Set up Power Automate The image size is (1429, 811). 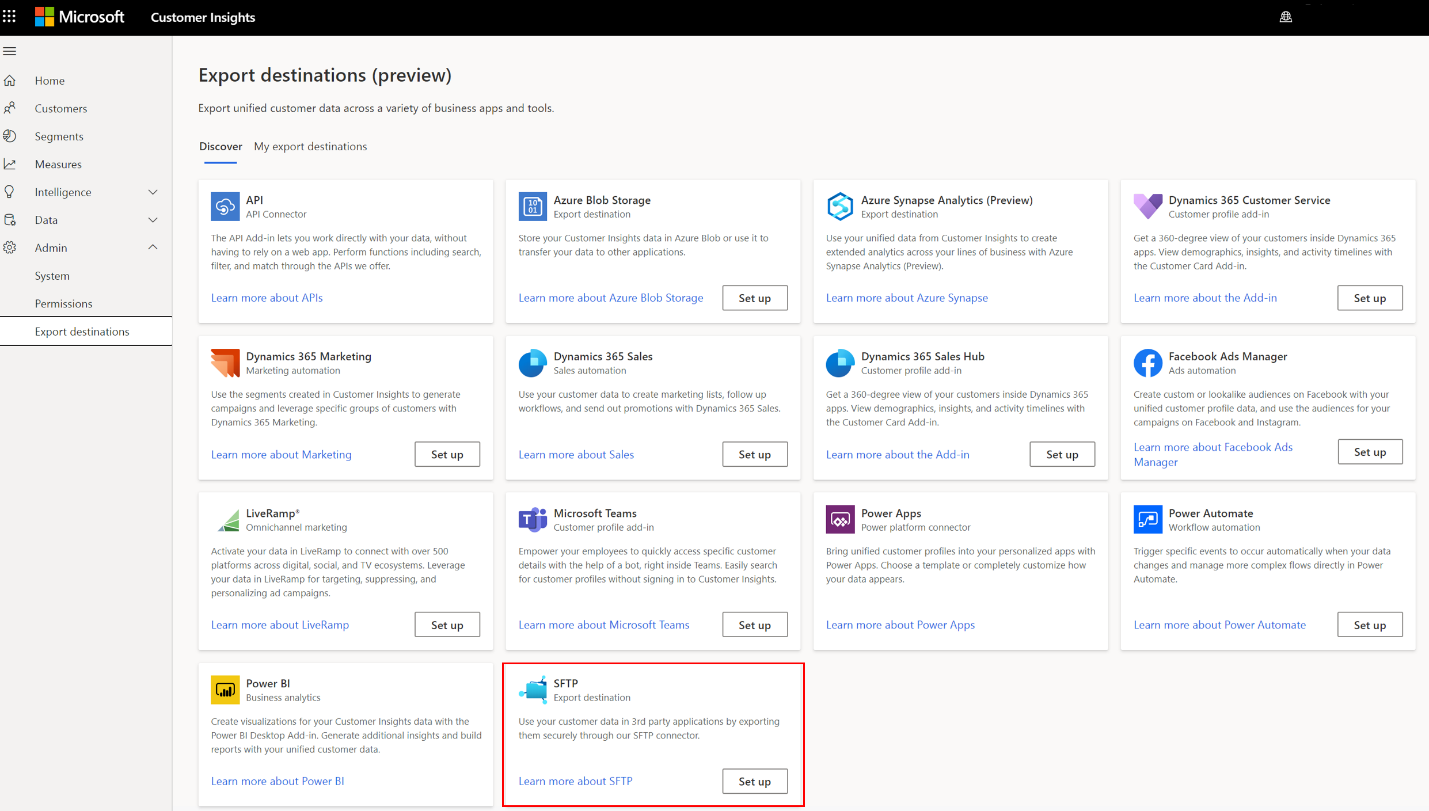click(1370, 625)
